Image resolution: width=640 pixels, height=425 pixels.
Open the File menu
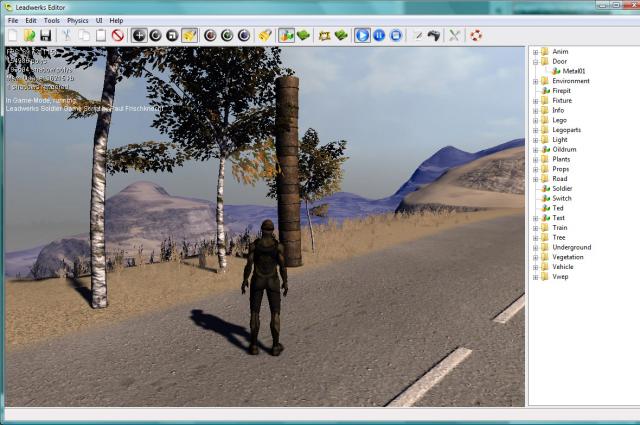click(x=13, y=20)
